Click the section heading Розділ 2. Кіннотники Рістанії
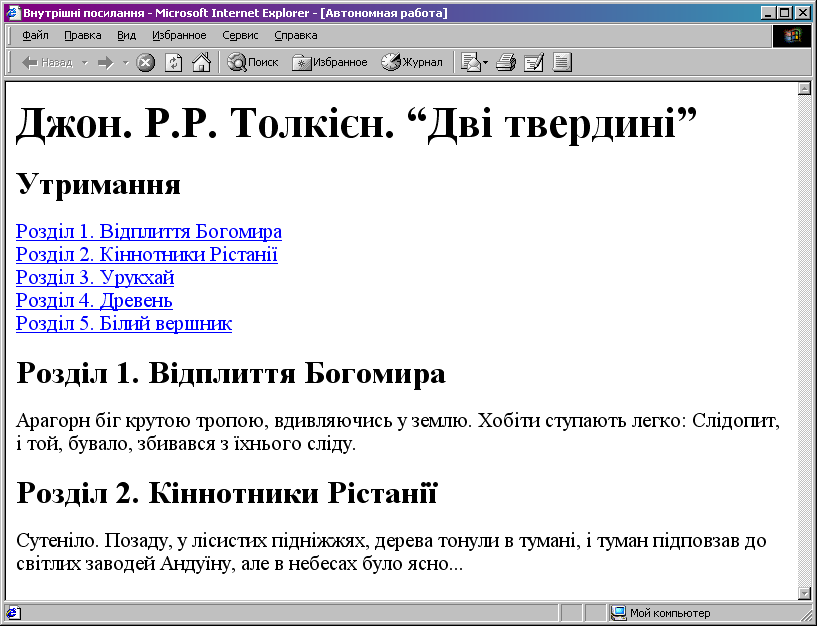The width and height of the screenshot is (817, 626). point(227,493)
